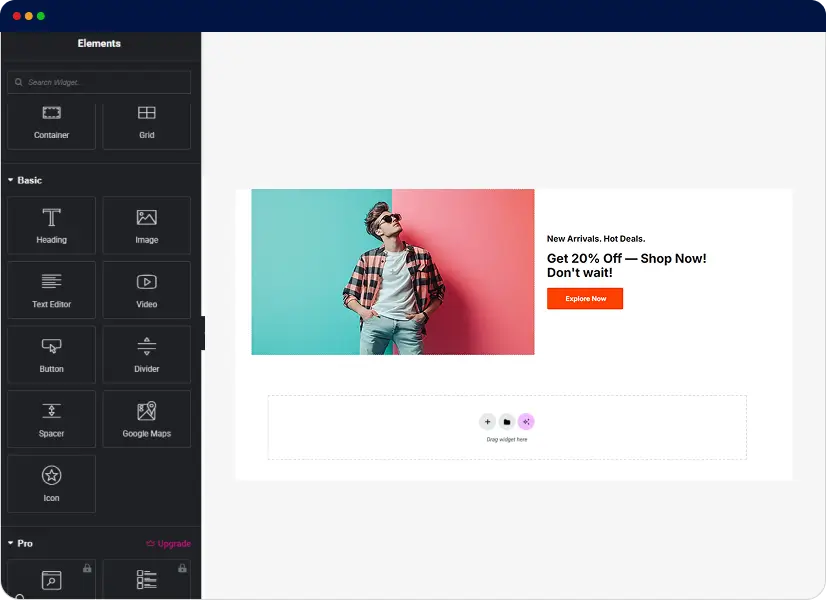Viewport: 826px width, 600px height.
Task: Click the search magnifier icon
Action: 18,82
